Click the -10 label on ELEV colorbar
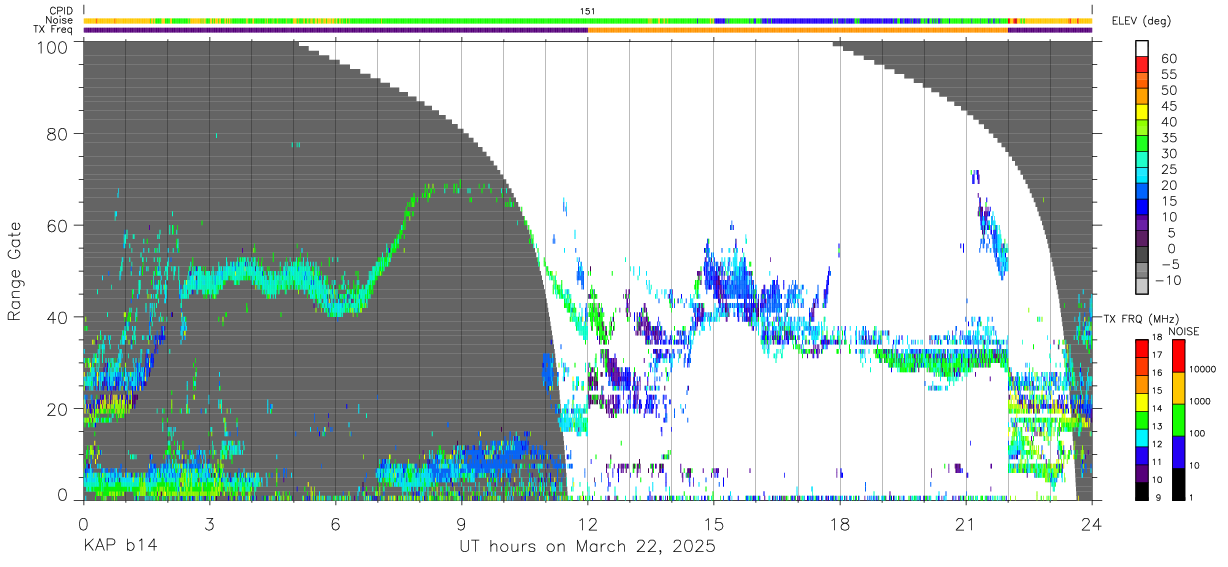1228x567 pixels. click(1171, 281)
